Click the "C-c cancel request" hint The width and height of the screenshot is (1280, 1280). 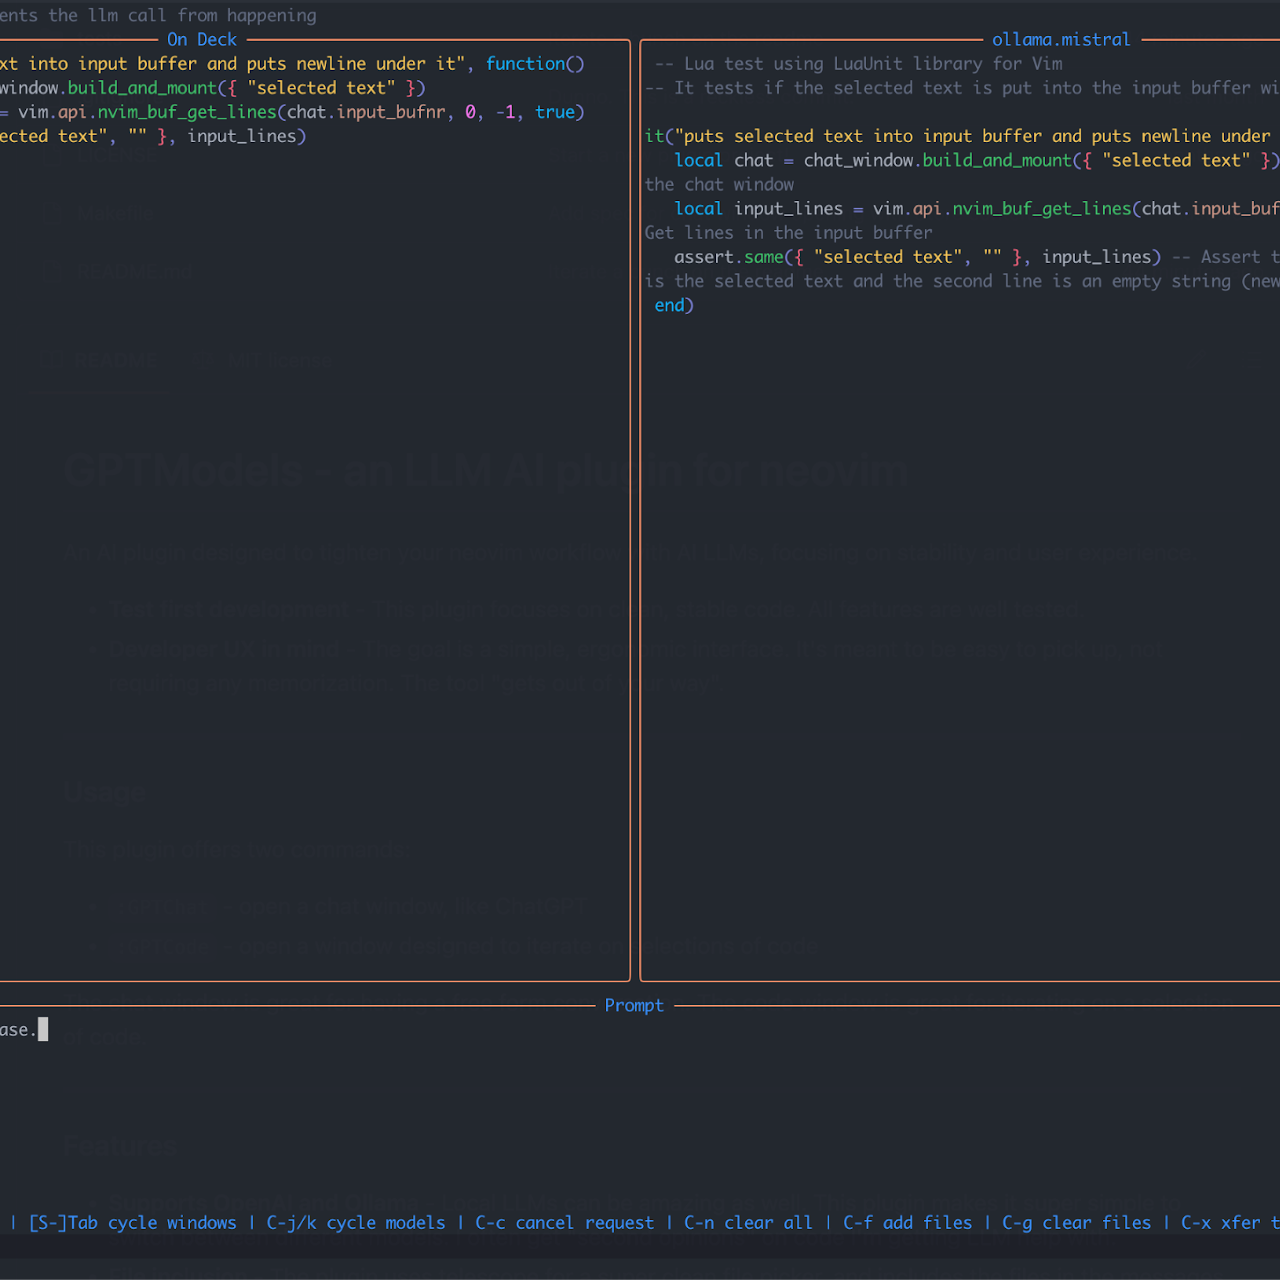pos(565,1223)
